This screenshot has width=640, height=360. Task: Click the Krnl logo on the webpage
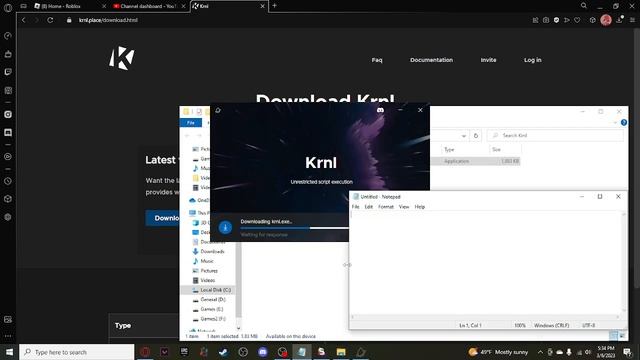[x=122, y=58]
